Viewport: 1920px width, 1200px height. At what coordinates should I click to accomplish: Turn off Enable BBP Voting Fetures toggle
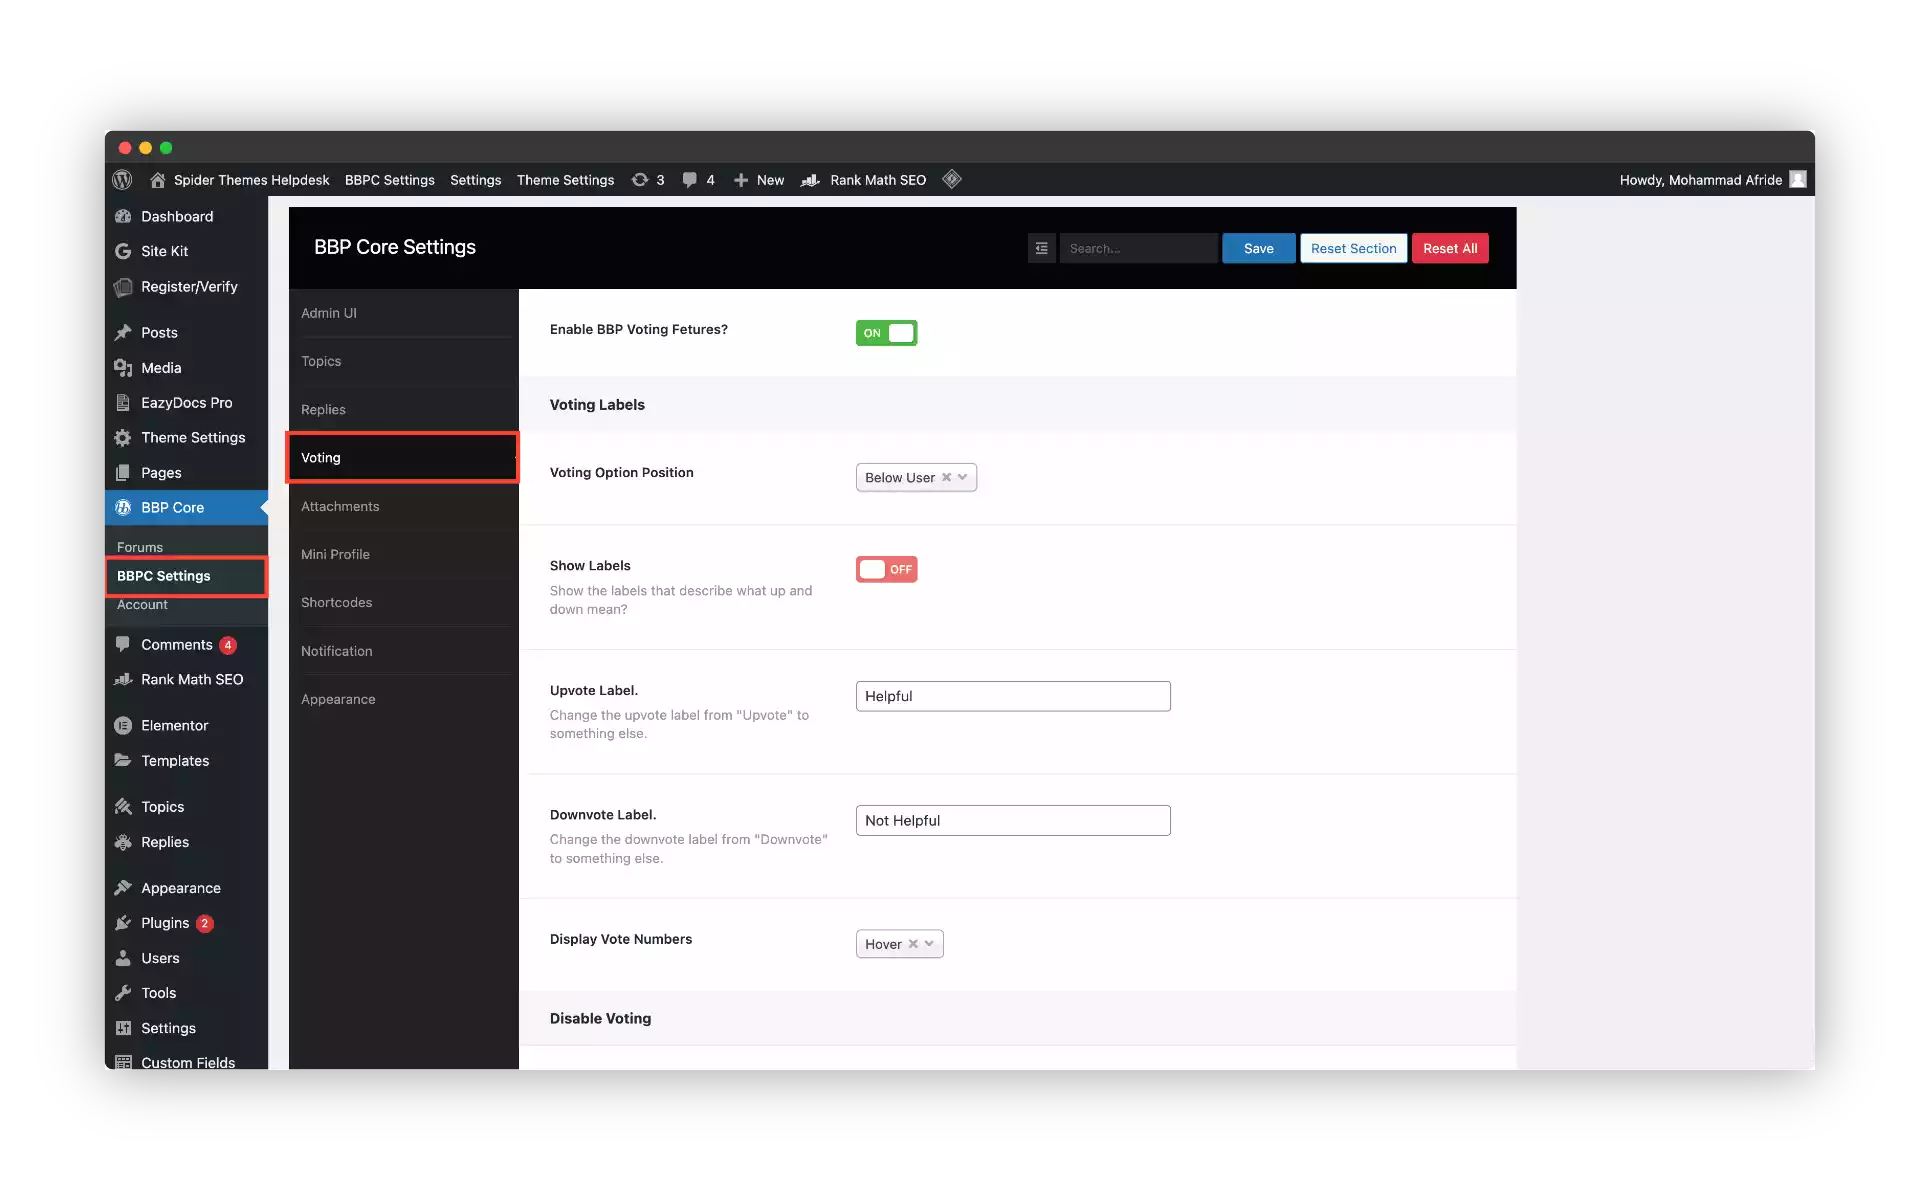886,333
